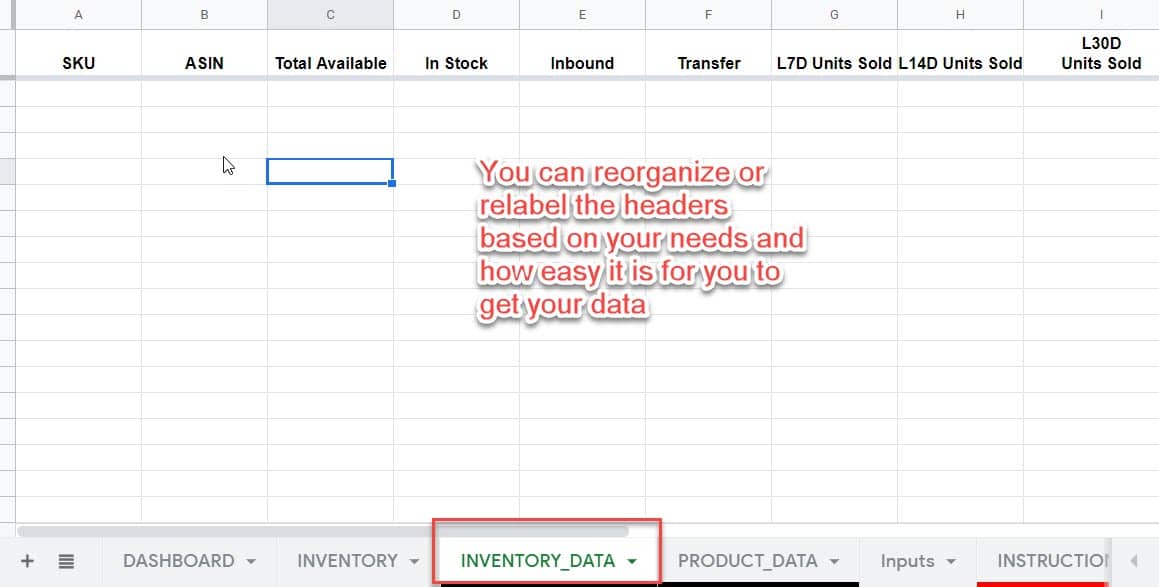Select column E header
This screenshot has width=1159, height=587.
(581, 14)
